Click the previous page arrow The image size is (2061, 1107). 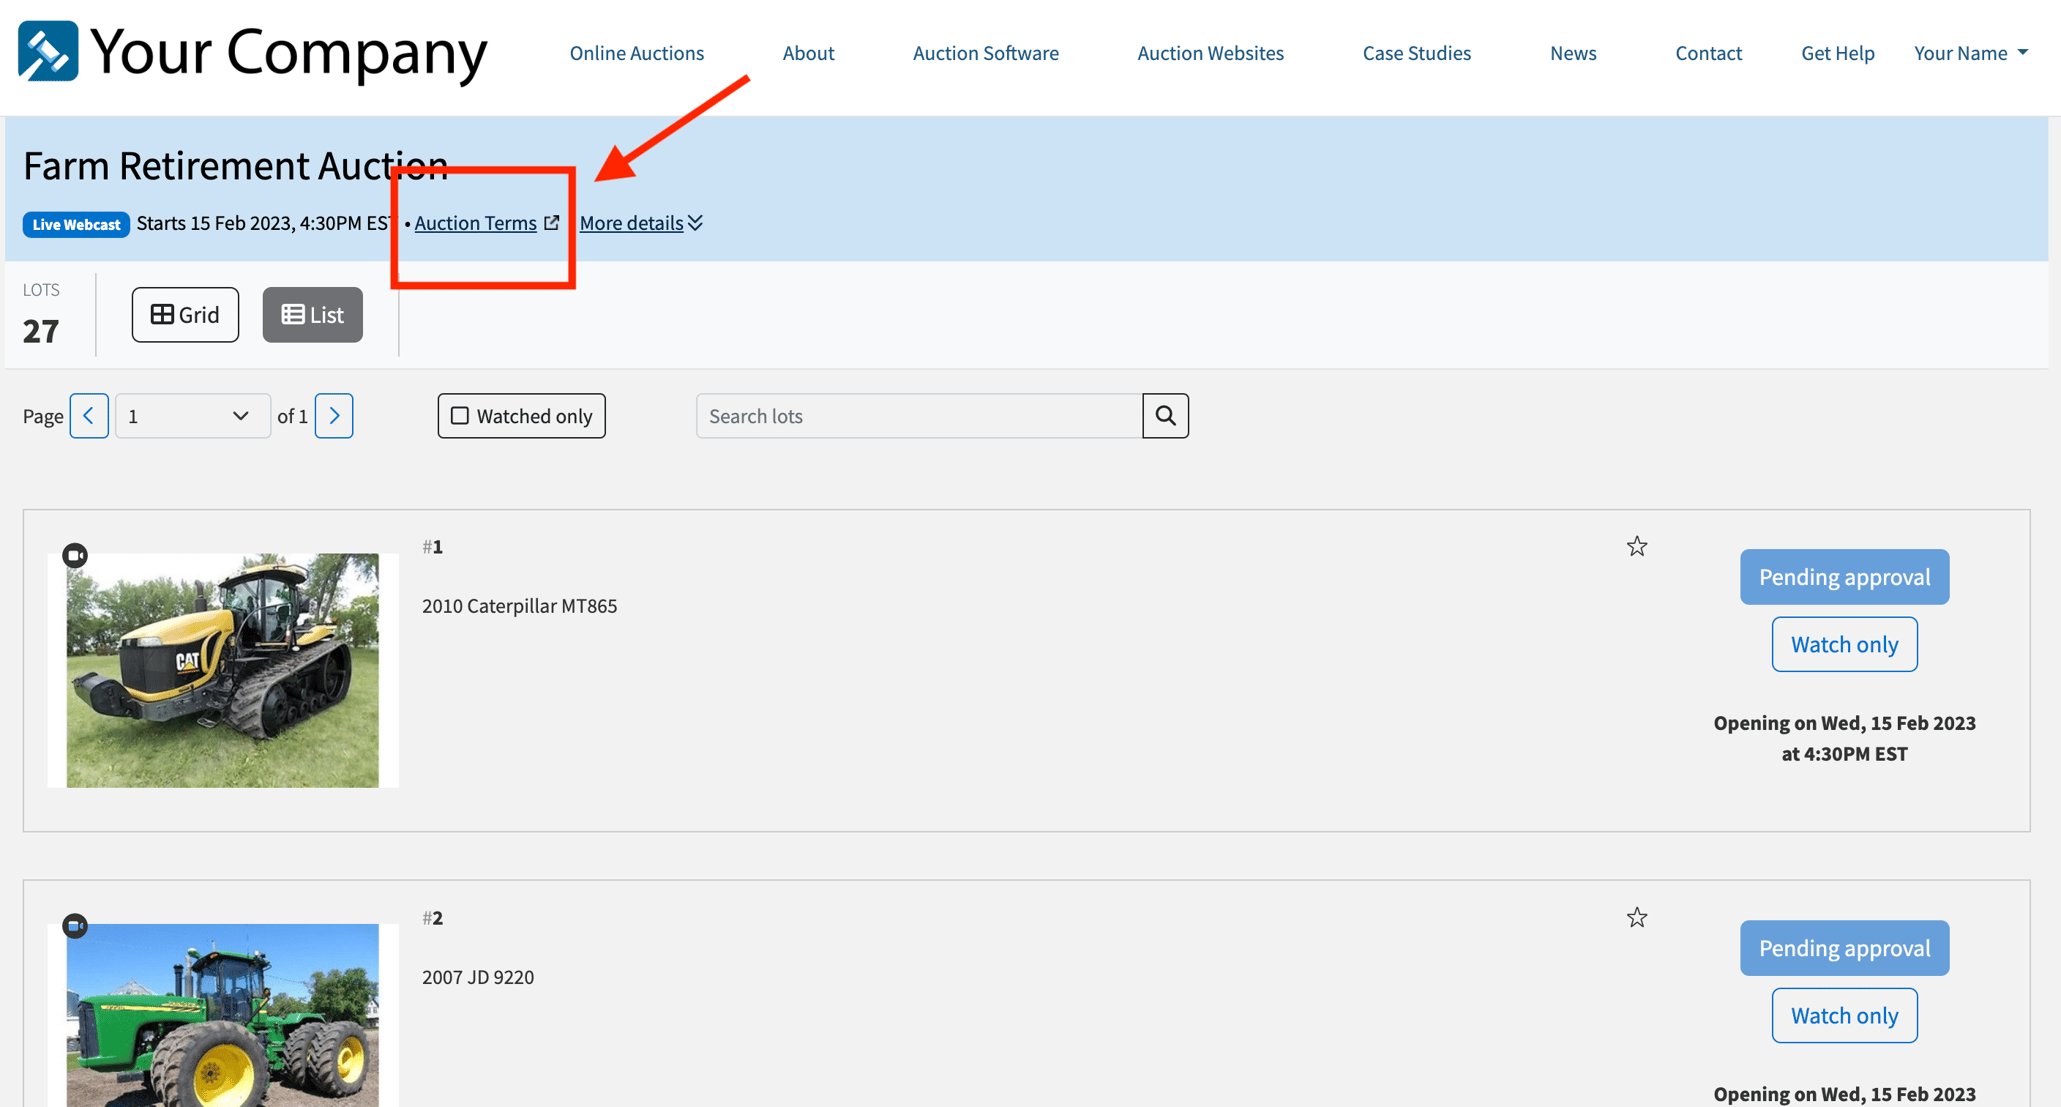(x=89, y=415)
